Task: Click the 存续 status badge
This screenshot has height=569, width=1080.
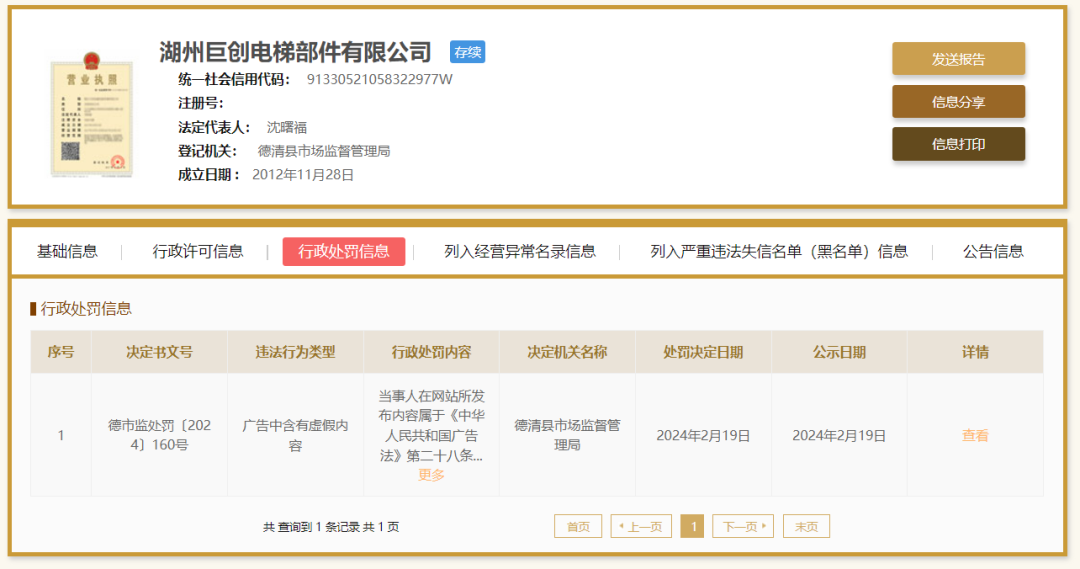Action: click(x=467, y=52)
